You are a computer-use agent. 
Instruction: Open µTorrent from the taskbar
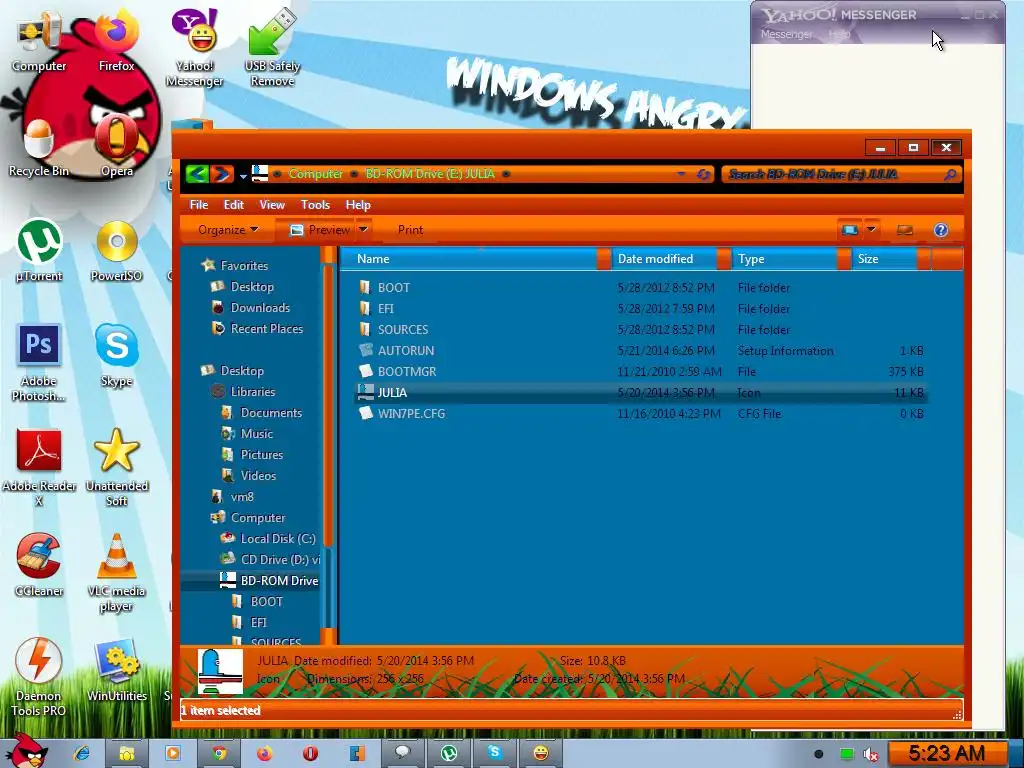(x=449, y=753)
